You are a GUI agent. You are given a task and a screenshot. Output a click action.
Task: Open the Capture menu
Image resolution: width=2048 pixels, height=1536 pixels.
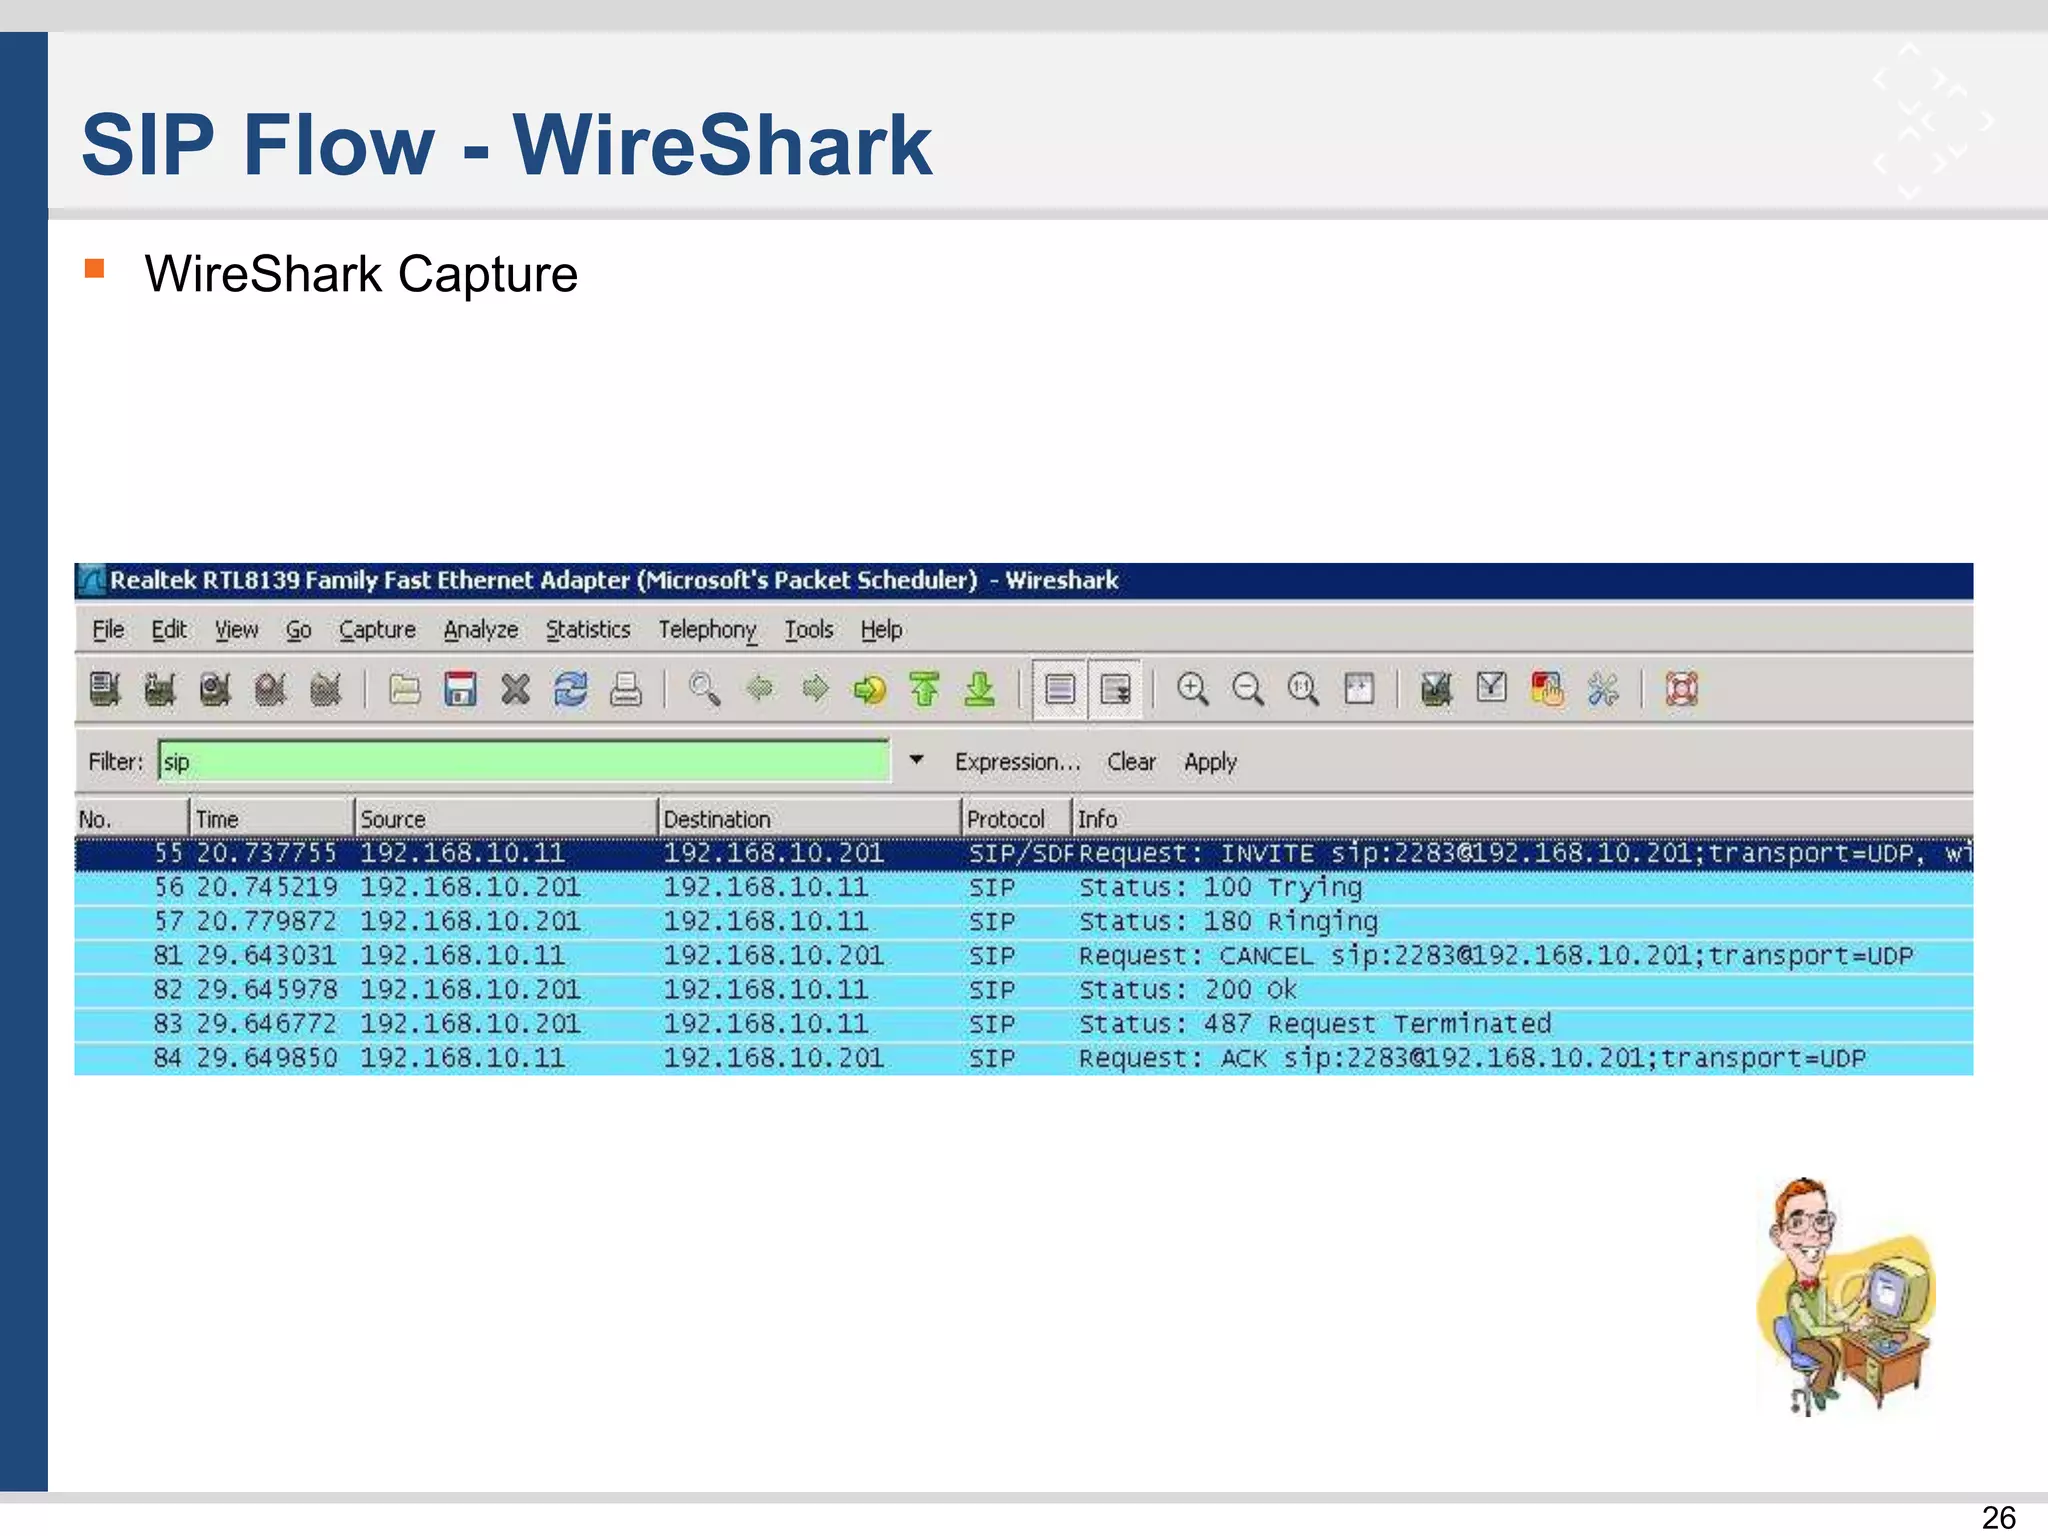click(377, 630)
